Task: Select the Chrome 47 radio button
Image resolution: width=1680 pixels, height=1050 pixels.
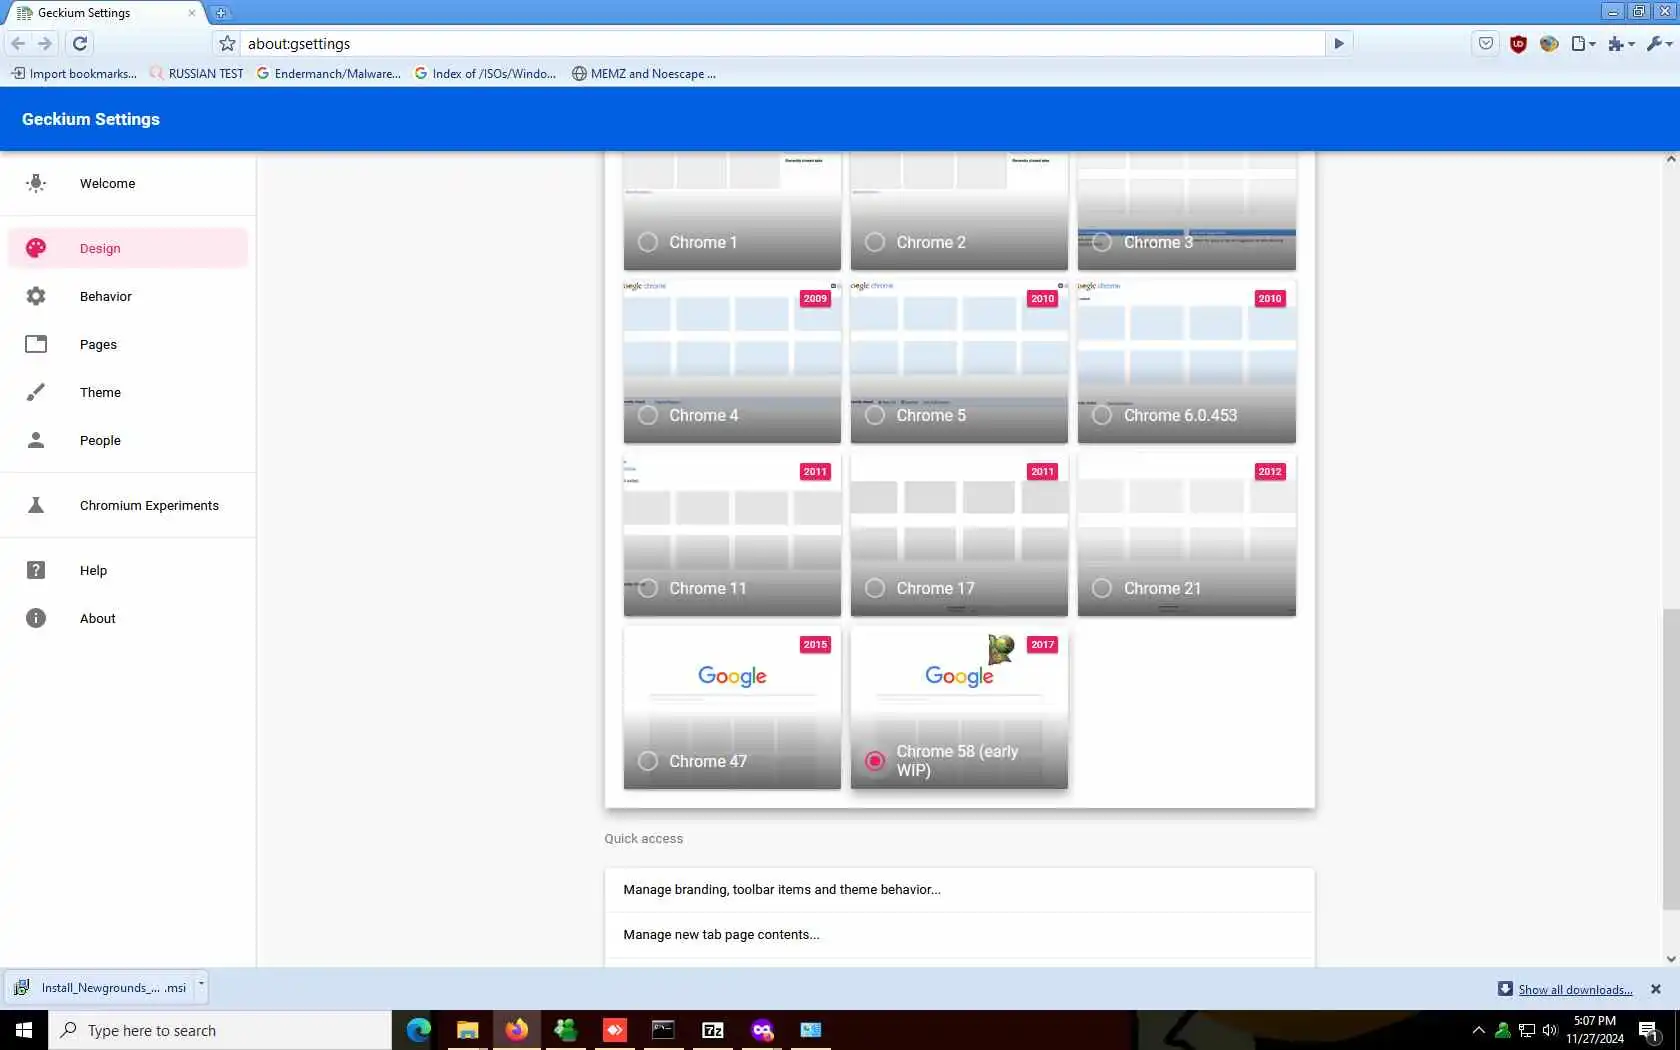Action: 648,761
